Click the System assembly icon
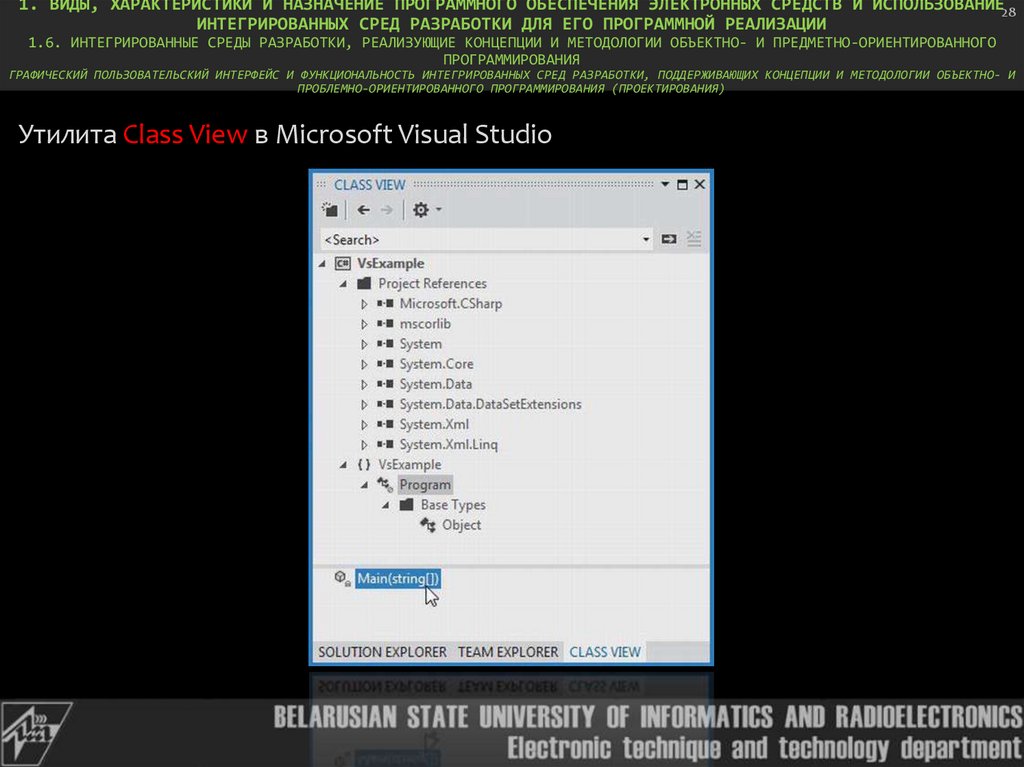This screenshot has height=767, width=1024. pos(385,344)
